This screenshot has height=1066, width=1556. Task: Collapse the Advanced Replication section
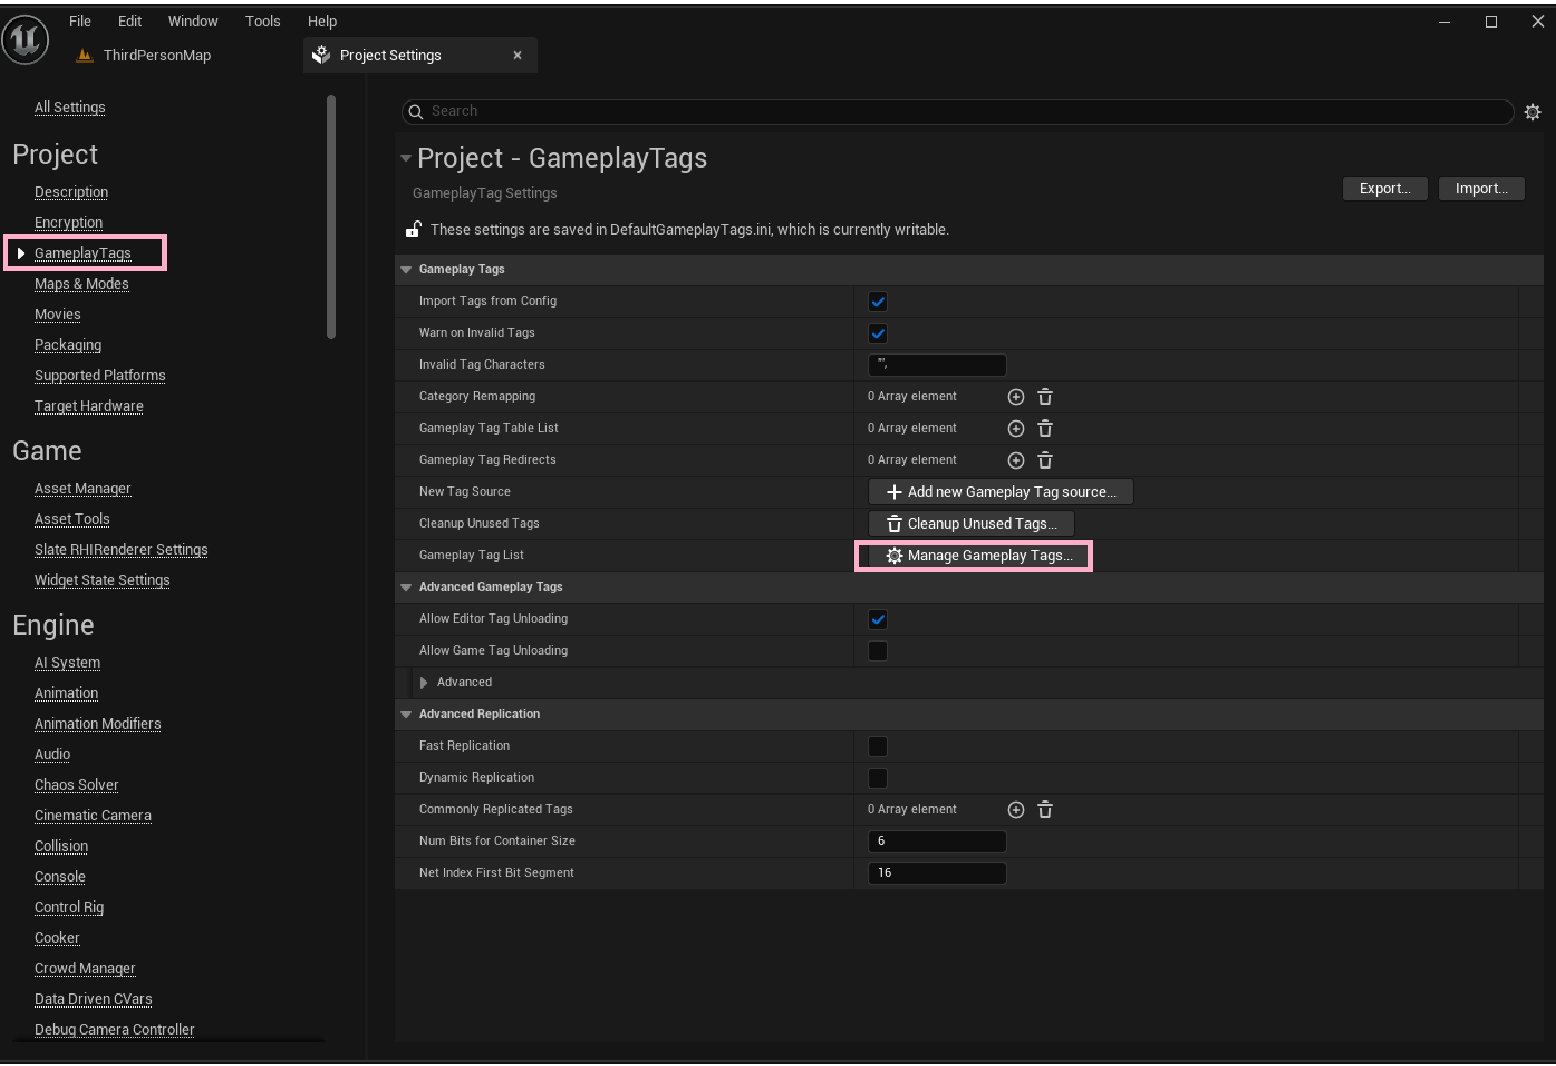pos(406,714)
